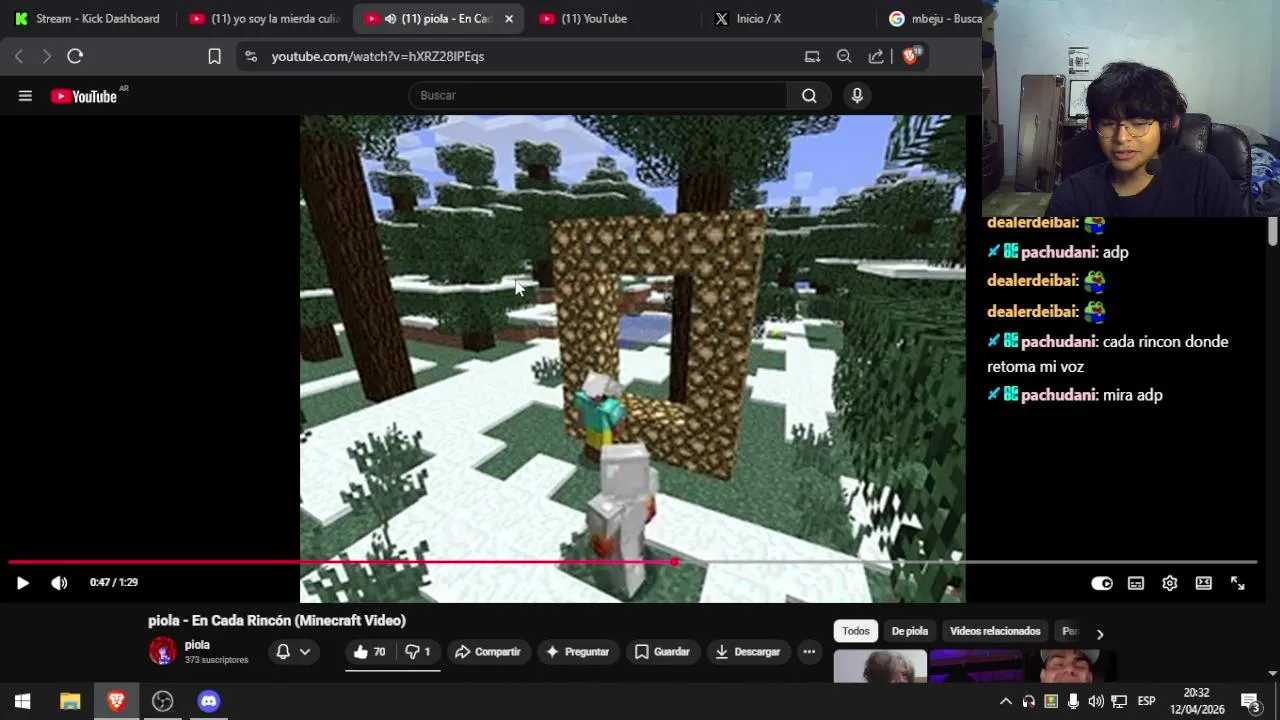The height and width of the screenshot is (720, 1280).
Task: Save video with Guardar button
Action: [662, 651]
